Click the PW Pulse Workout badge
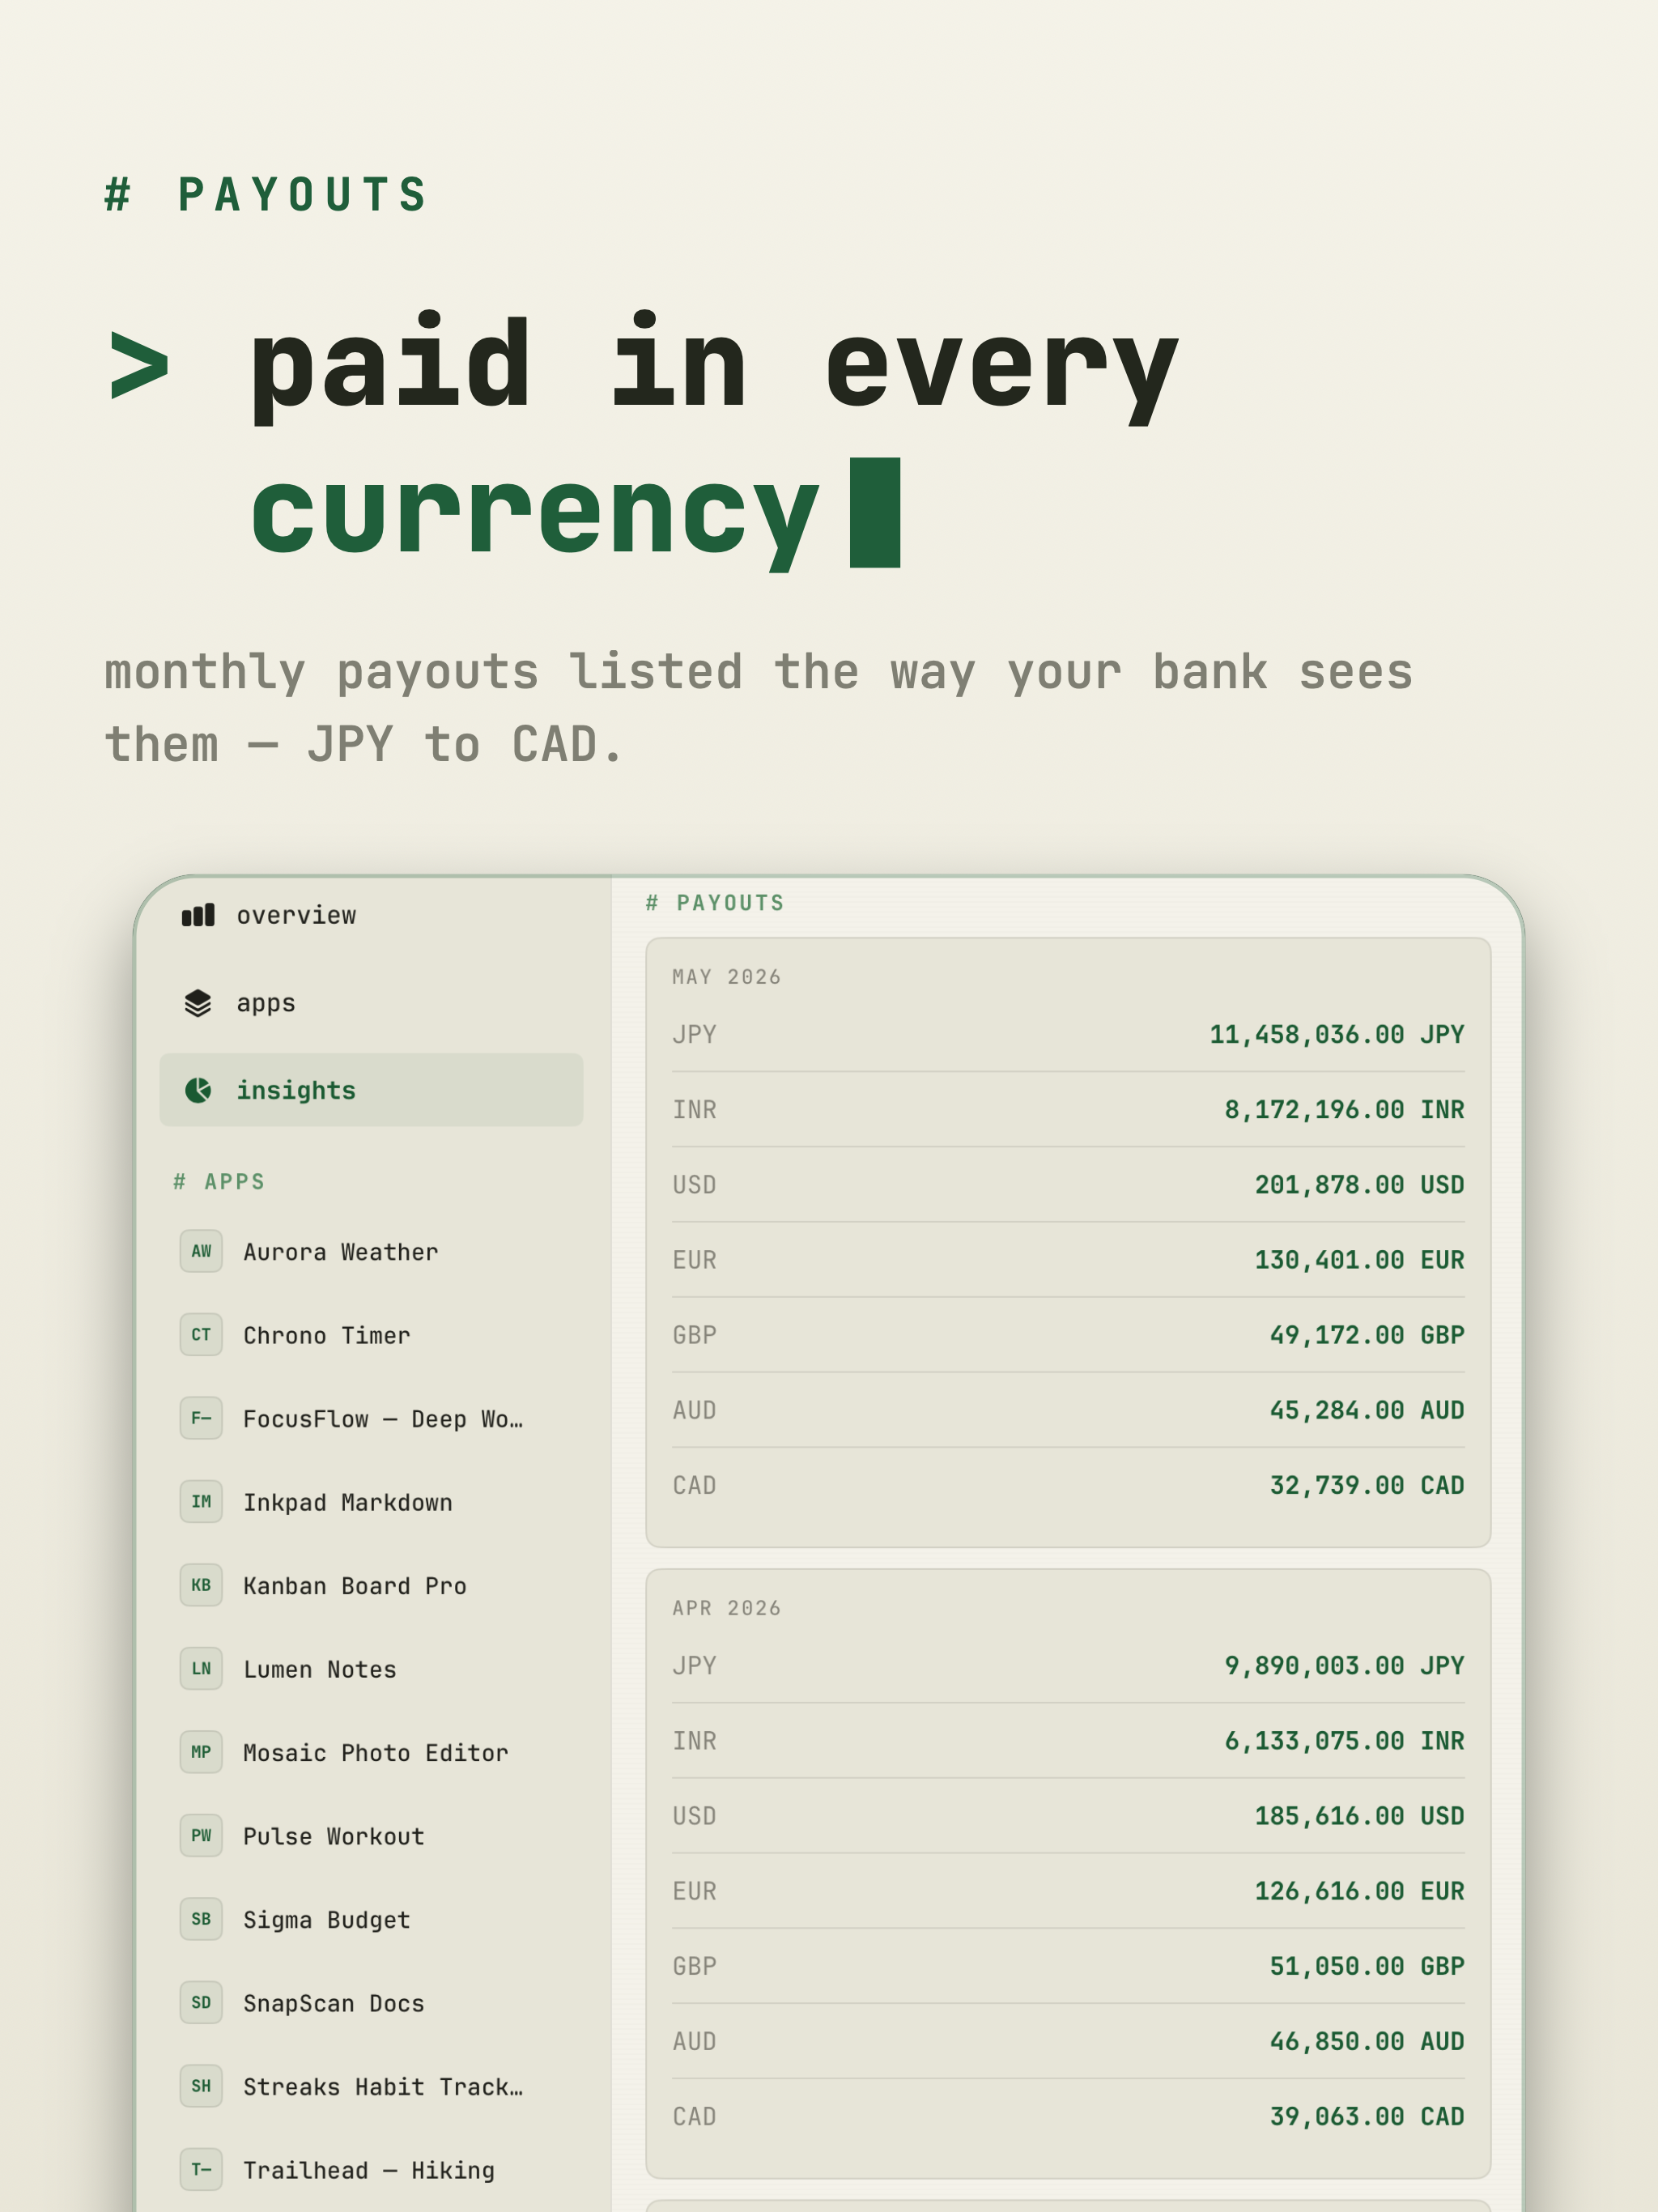Image resolution: width=1658 pixels, height=2212 pixels. (x=201, y=1836)
